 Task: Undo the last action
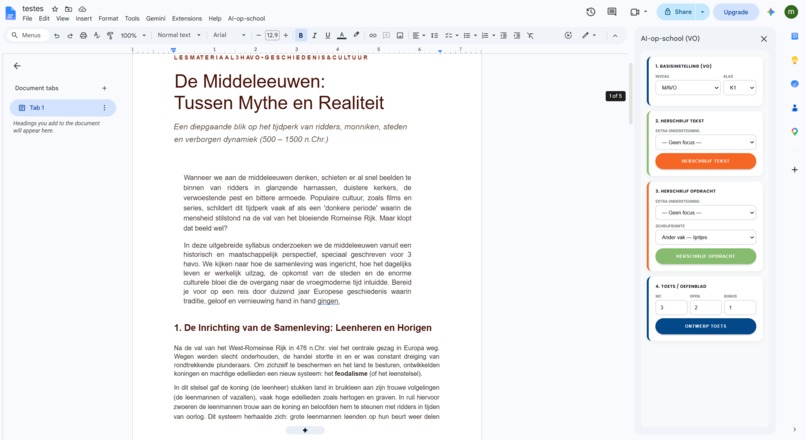coord(57,35)
